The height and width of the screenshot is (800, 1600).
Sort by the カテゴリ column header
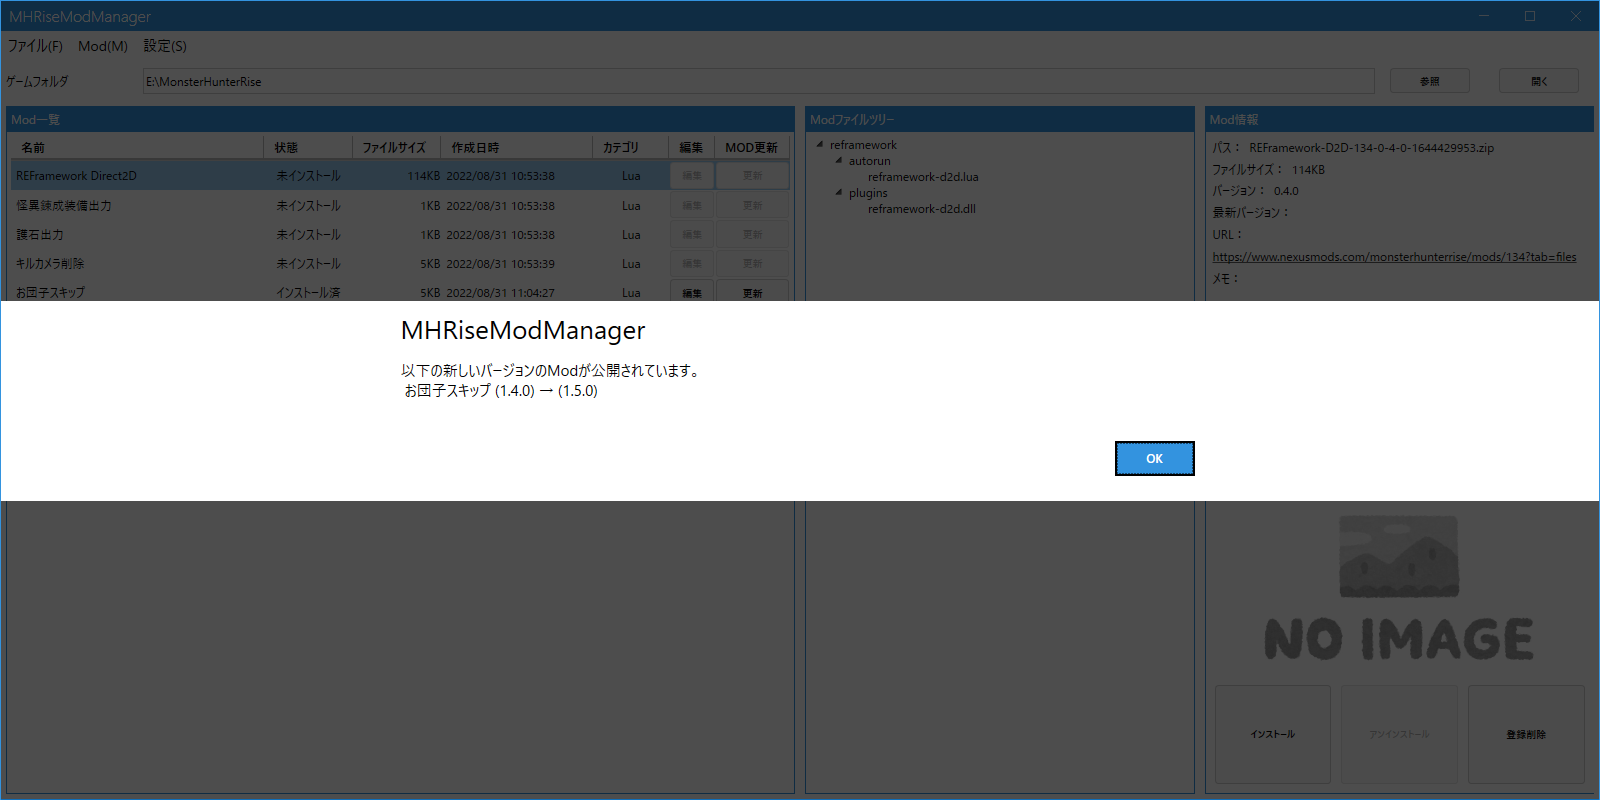pyautogui.click(x=630, y=147)
